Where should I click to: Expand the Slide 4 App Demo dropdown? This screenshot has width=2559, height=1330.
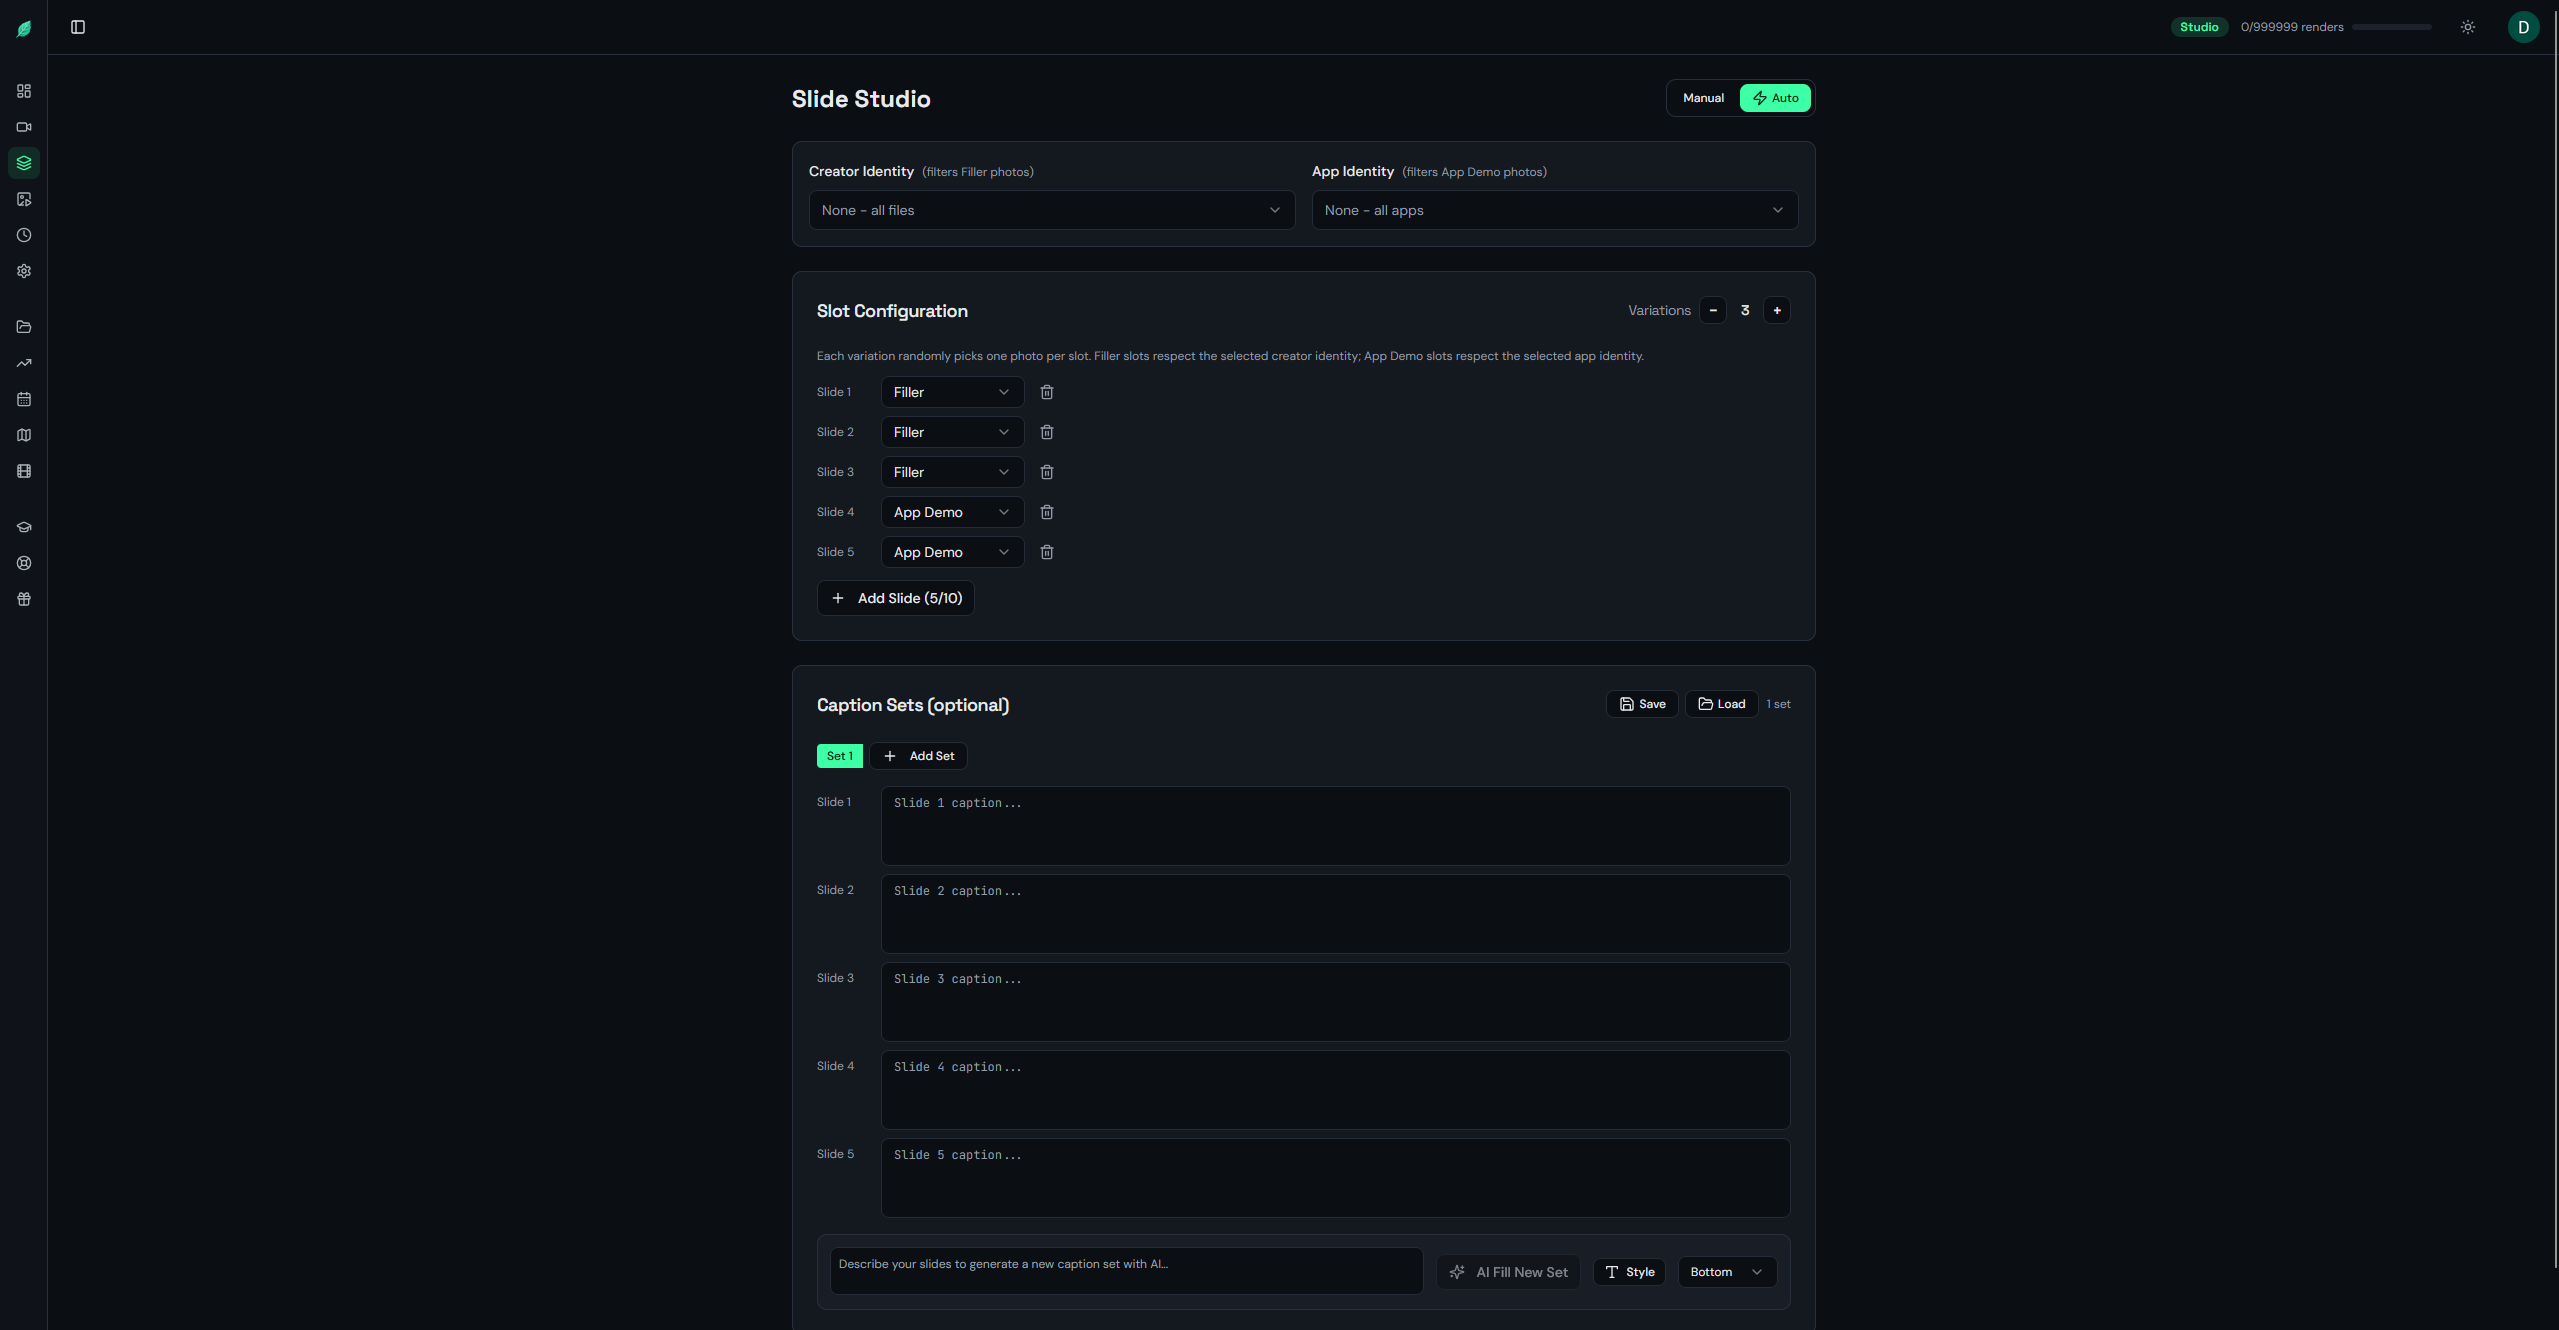click(951, 512)
